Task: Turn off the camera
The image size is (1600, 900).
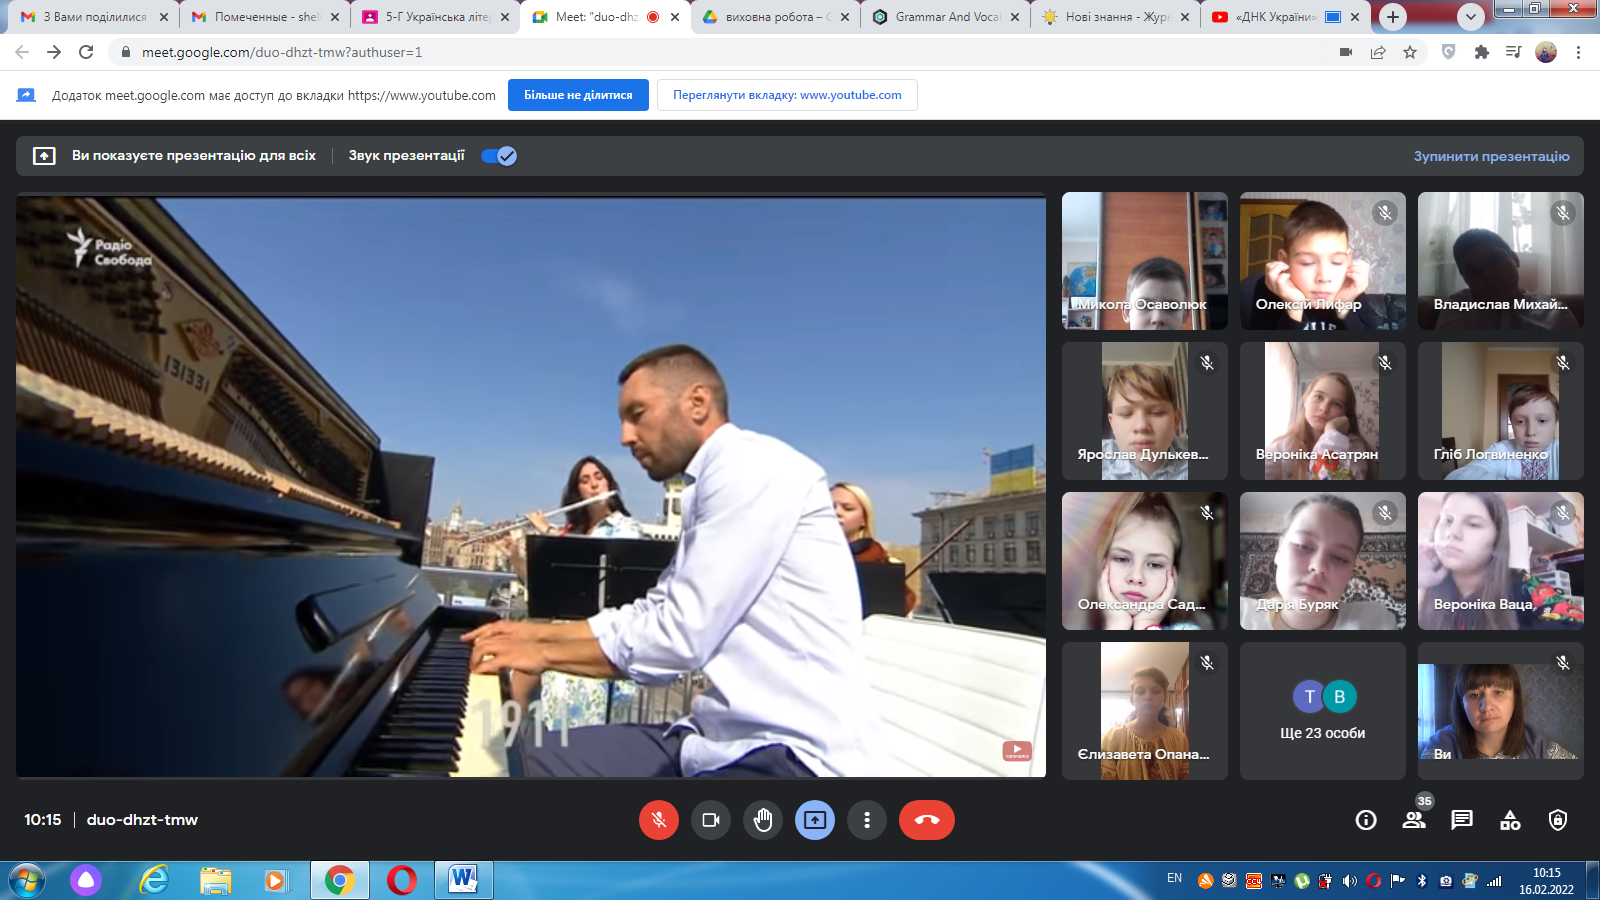Action: (711, 820)
